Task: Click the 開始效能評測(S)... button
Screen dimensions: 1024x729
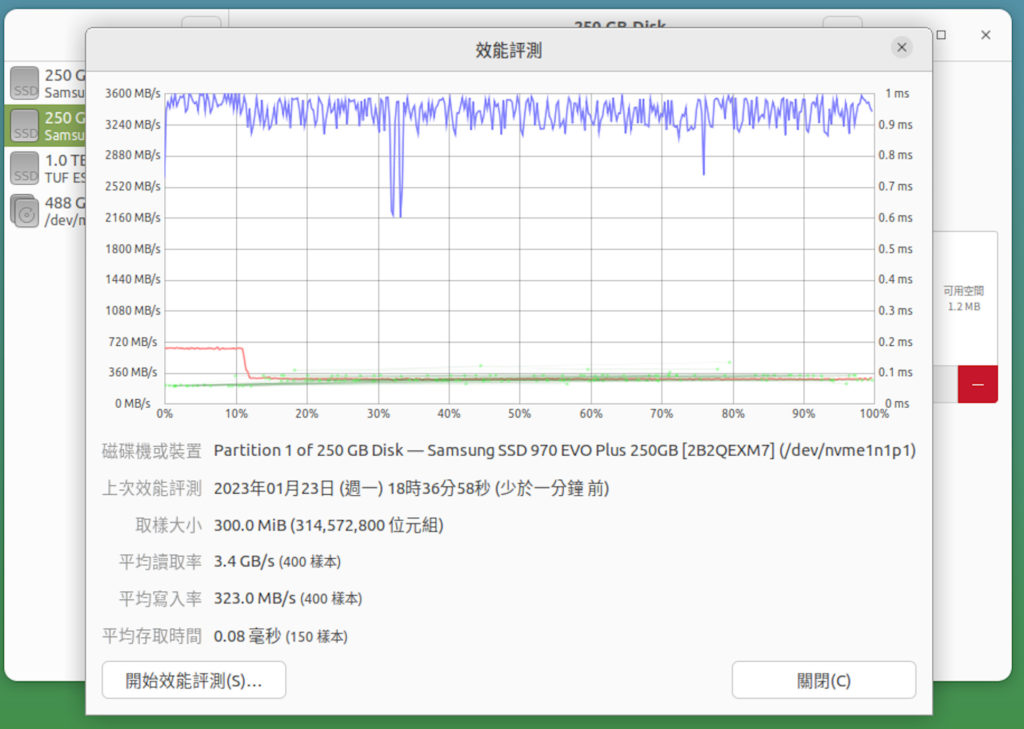Action: tap(193, 680)
